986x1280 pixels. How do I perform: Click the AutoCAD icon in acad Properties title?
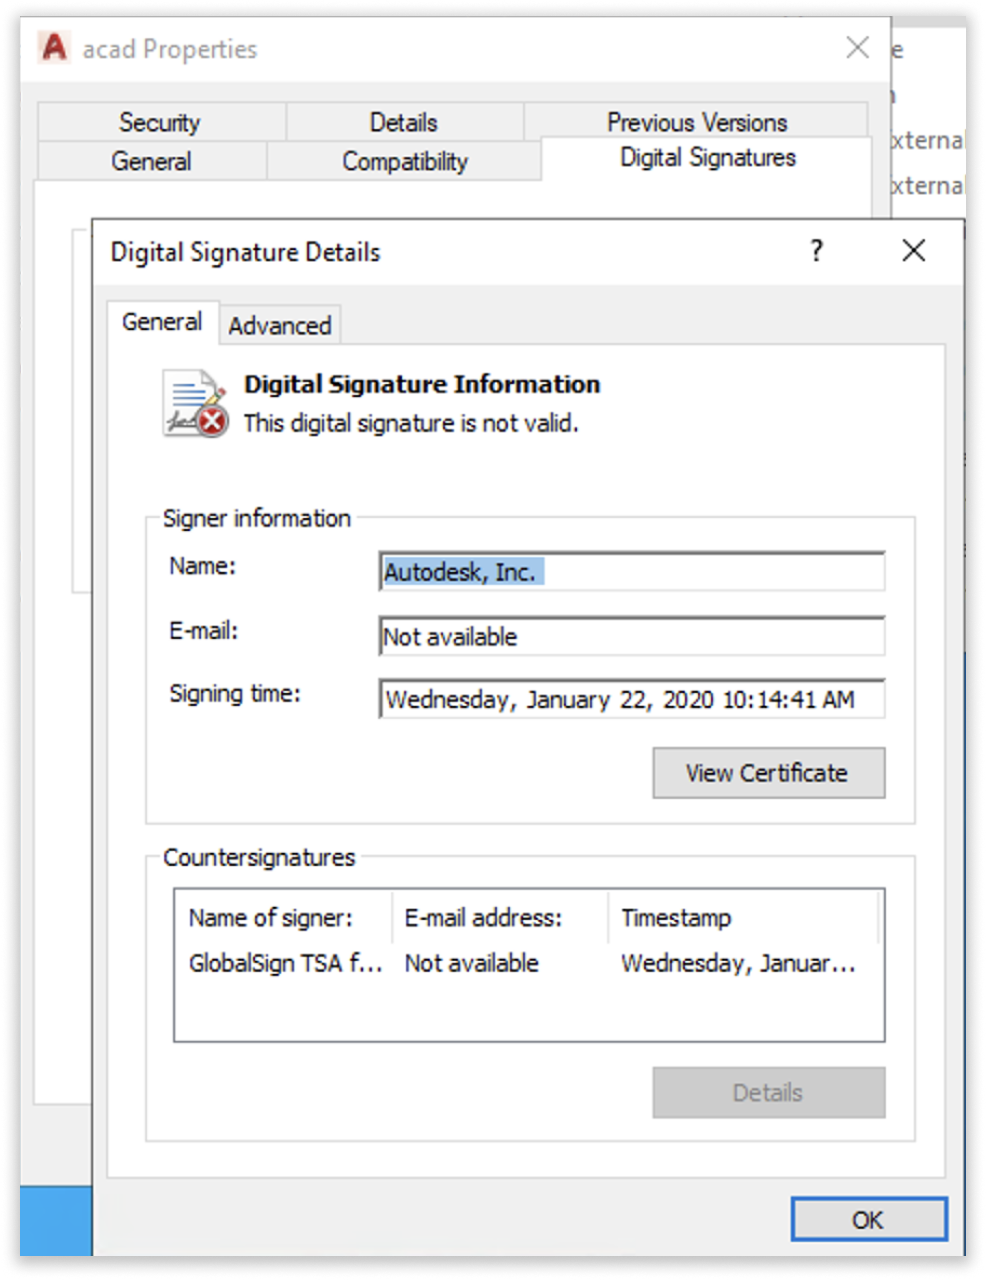pyautogui.click(x=54, y=47)
